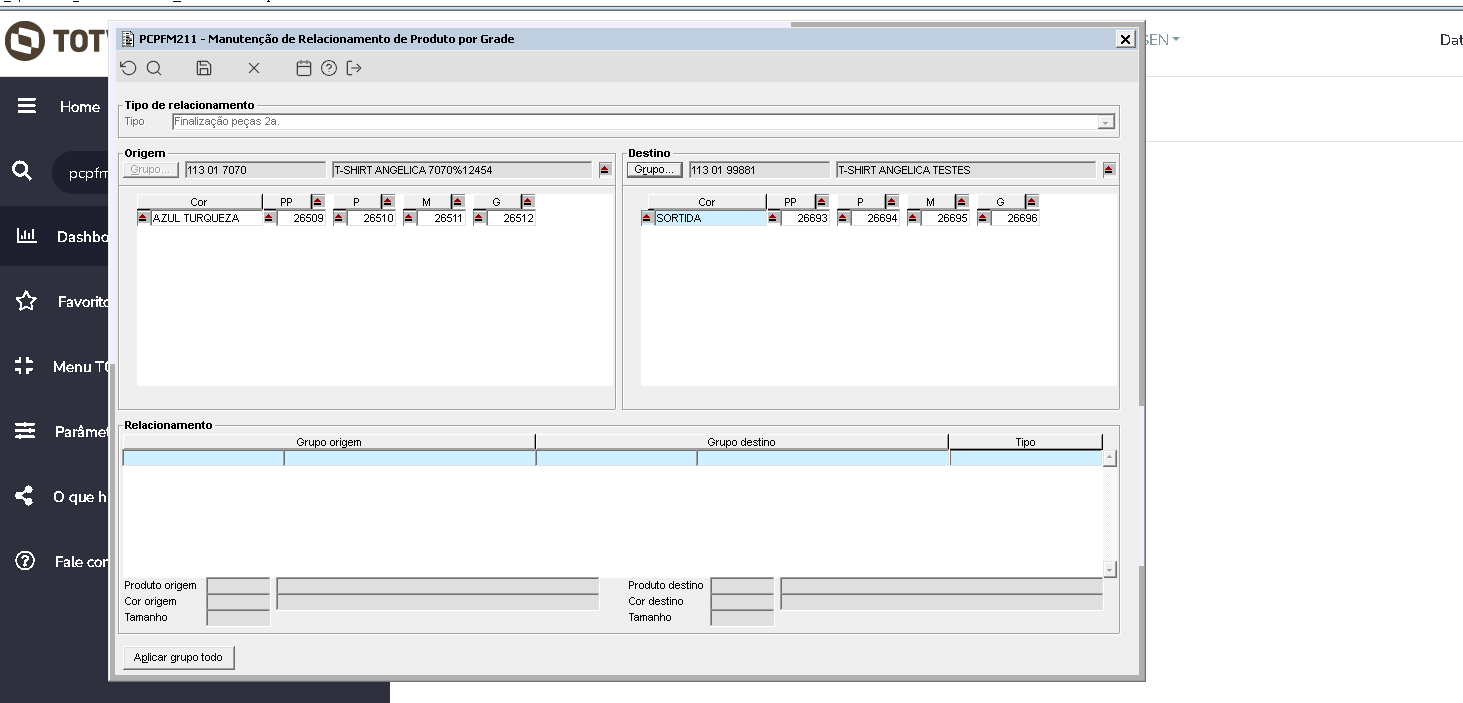Click the Destino value 26696 cell
This screenshot has width=1463, height=703.
[x=1015, y=218]
